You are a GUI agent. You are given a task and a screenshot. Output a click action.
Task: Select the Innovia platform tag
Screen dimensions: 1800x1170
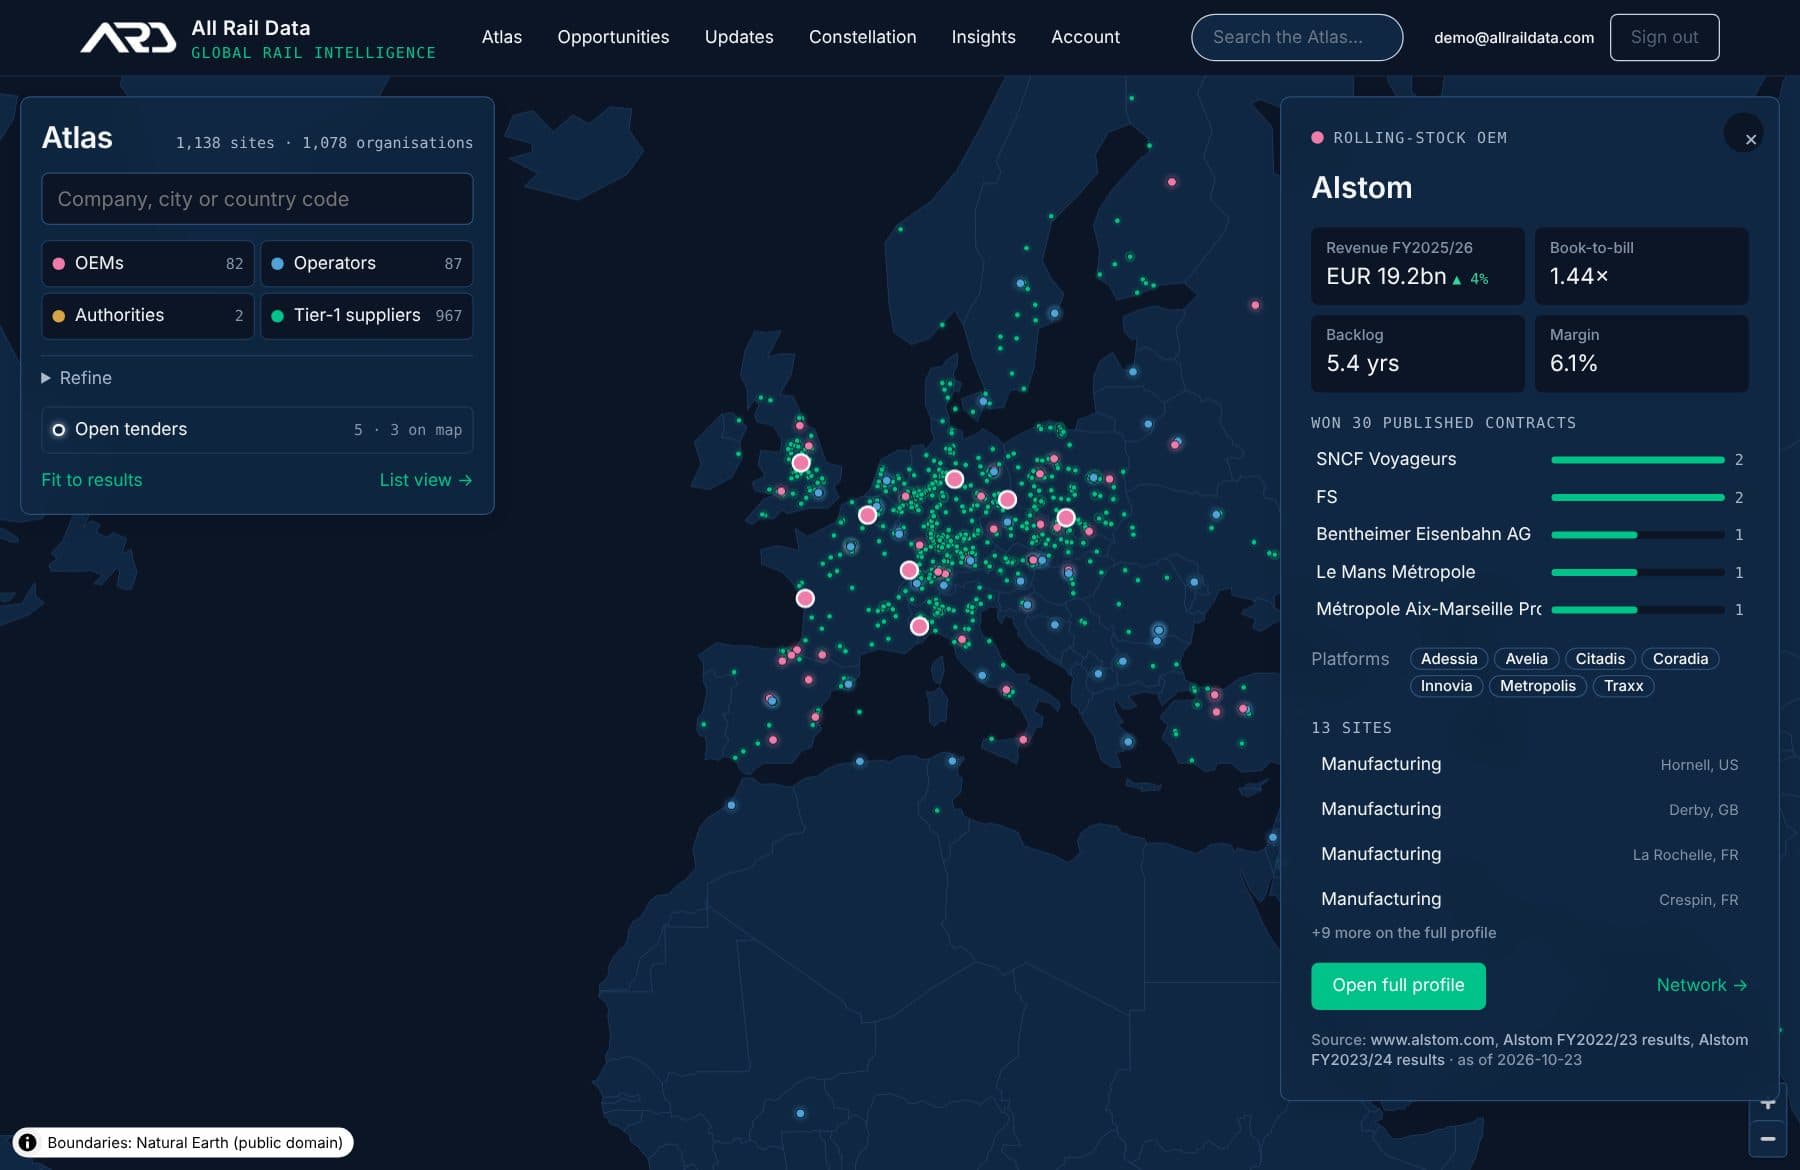[1446, 686]
